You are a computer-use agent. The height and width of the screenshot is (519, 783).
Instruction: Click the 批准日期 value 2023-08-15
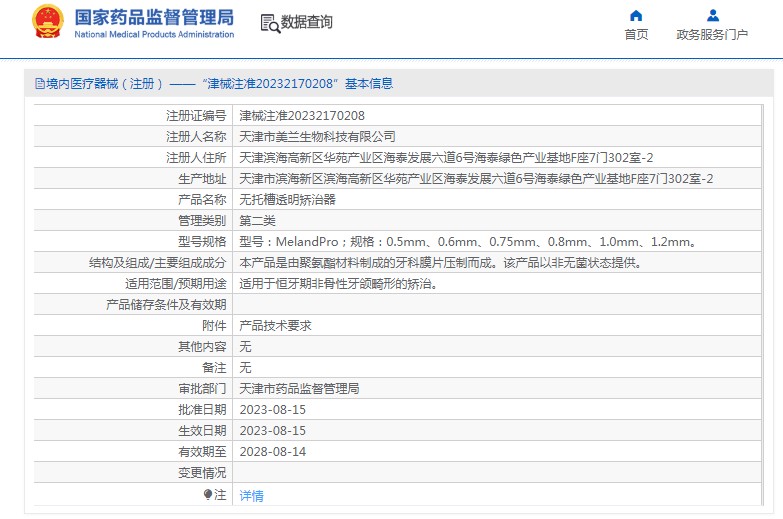273,410
